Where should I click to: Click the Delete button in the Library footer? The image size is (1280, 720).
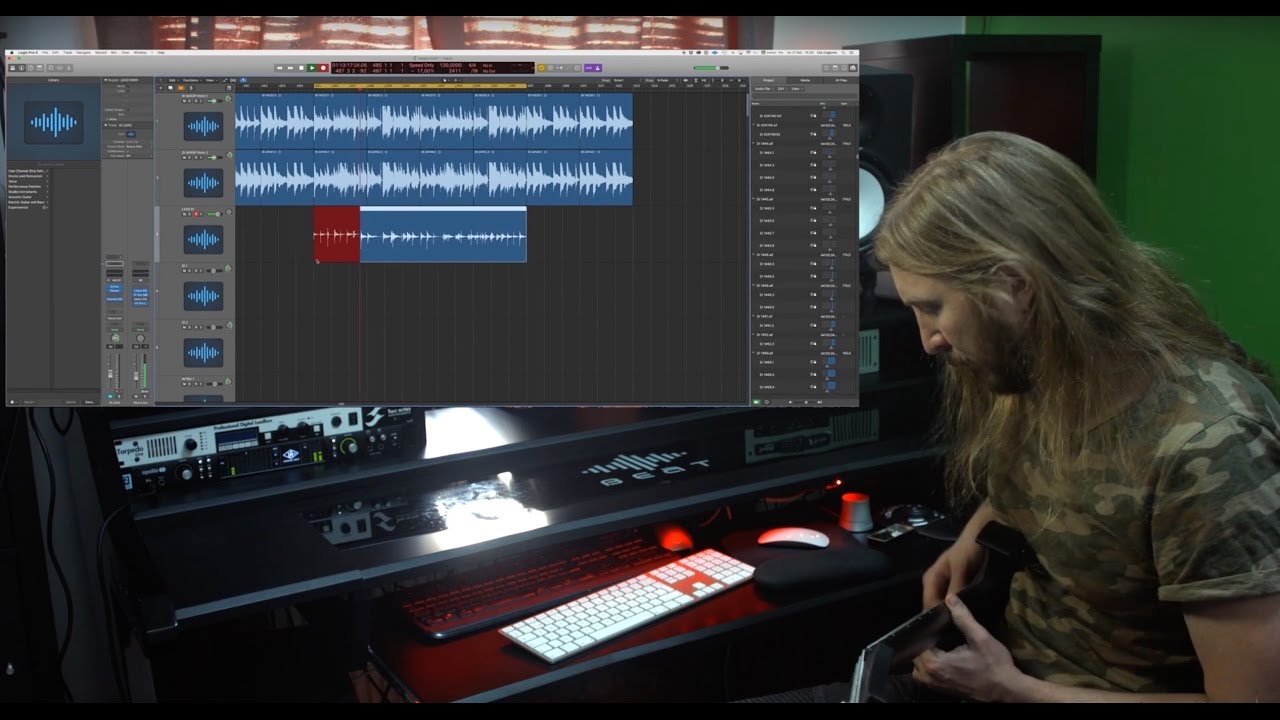(71, 402)
